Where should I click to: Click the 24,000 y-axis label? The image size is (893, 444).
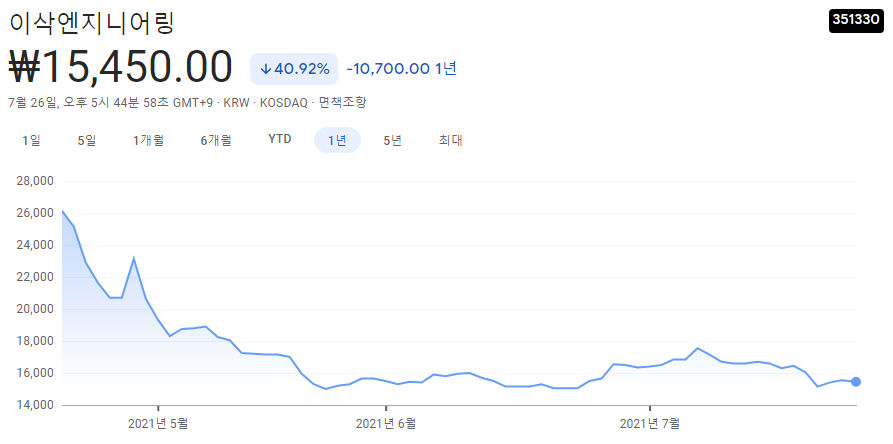click(34, 245)
